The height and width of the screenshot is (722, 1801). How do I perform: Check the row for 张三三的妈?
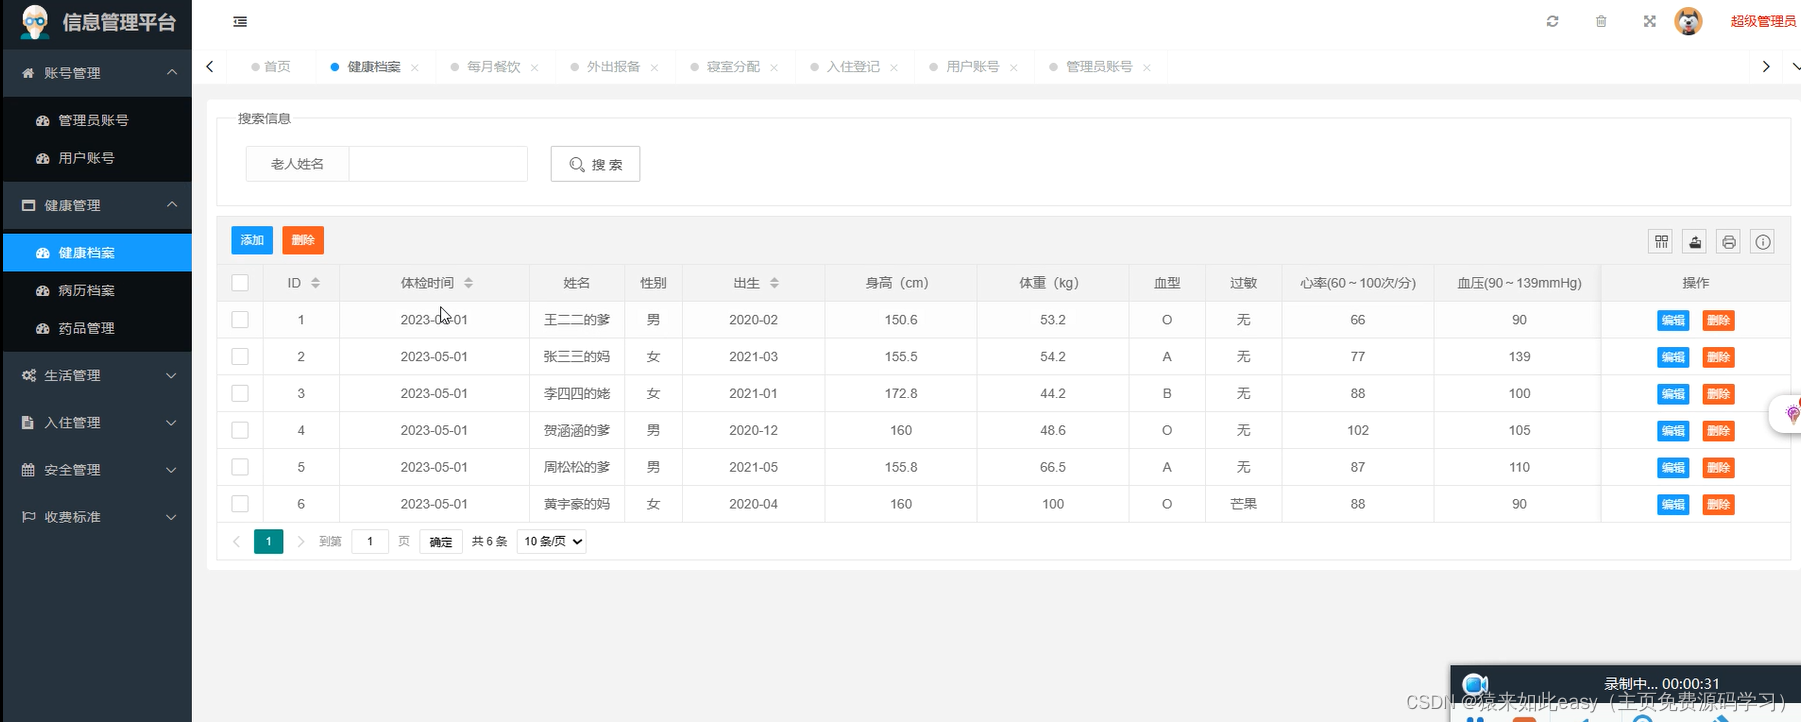pyautogui.click(x=240, y=357)
